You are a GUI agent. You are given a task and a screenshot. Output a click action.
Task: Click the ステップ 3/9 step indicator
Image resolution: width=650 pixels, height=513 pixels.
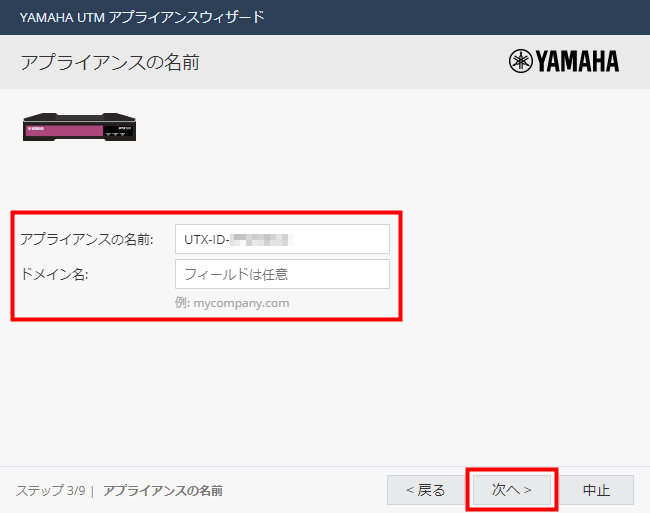[50, 491]
